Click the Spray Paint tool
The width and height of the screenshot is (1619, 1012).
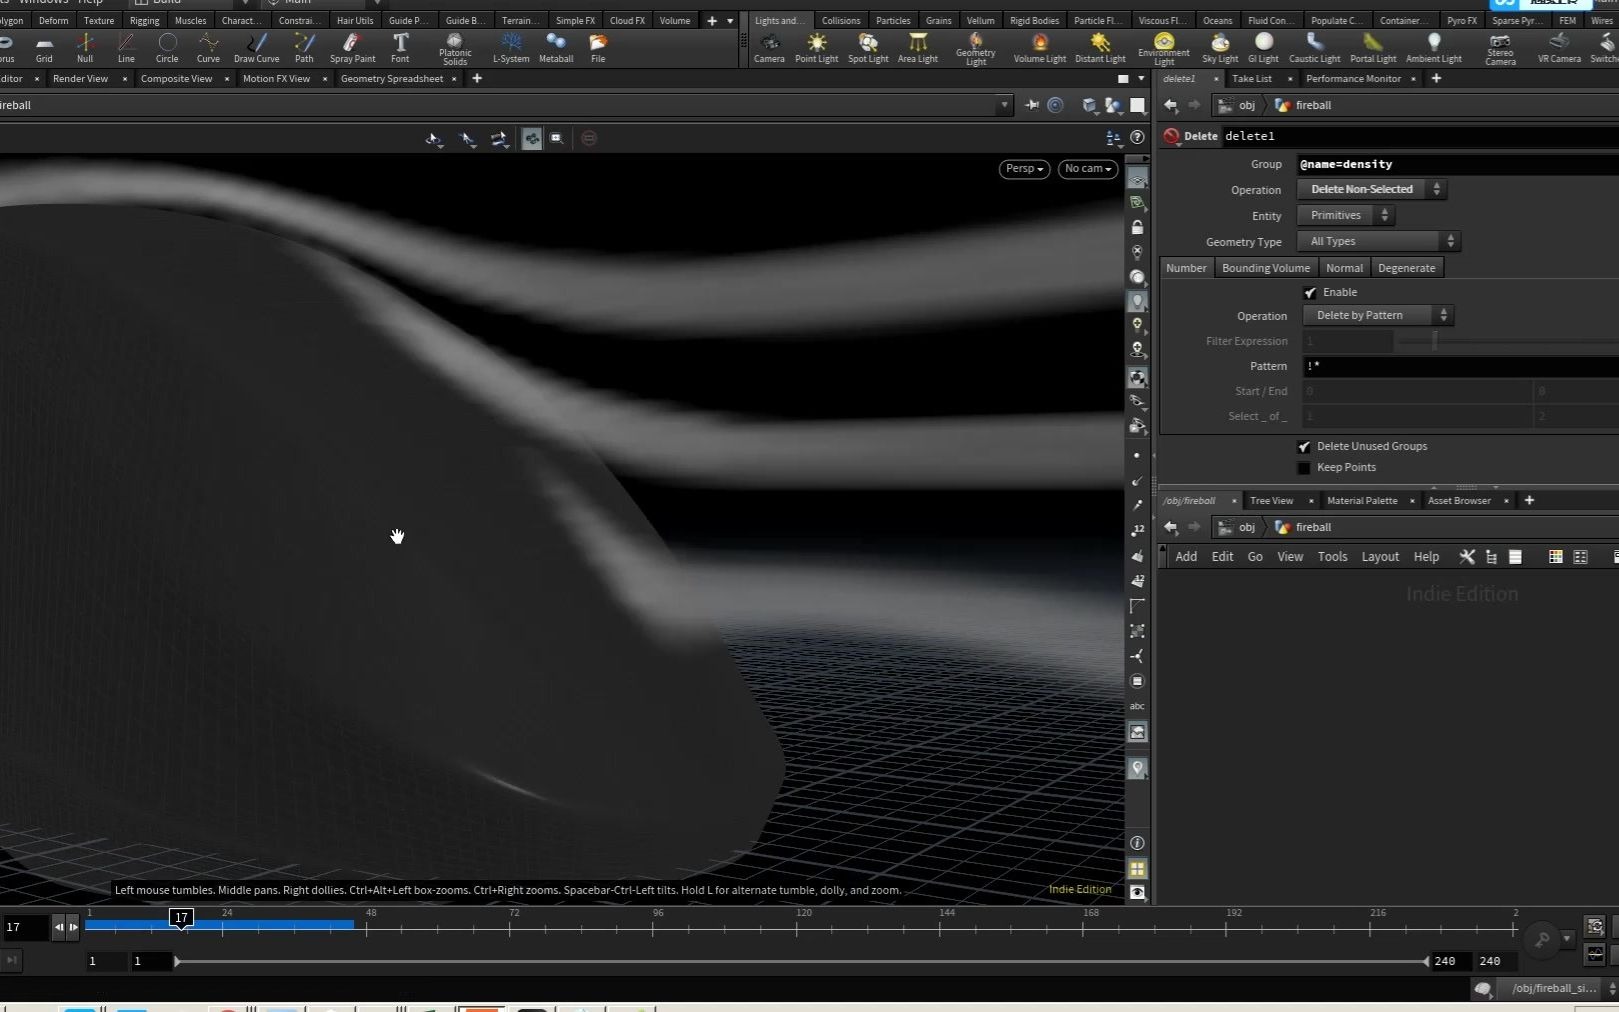tap(352, 46)
